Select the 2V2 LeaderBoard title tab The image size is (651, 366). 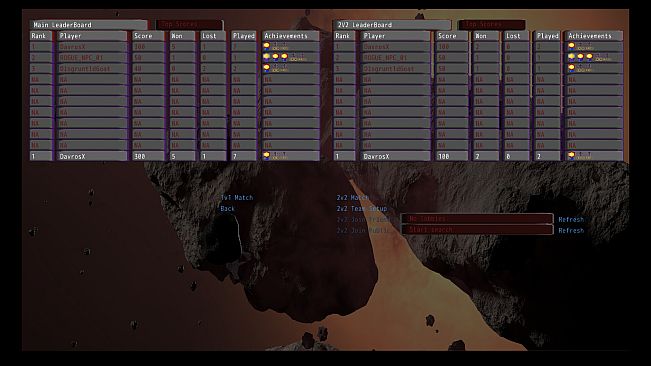(x=392, y=25)
